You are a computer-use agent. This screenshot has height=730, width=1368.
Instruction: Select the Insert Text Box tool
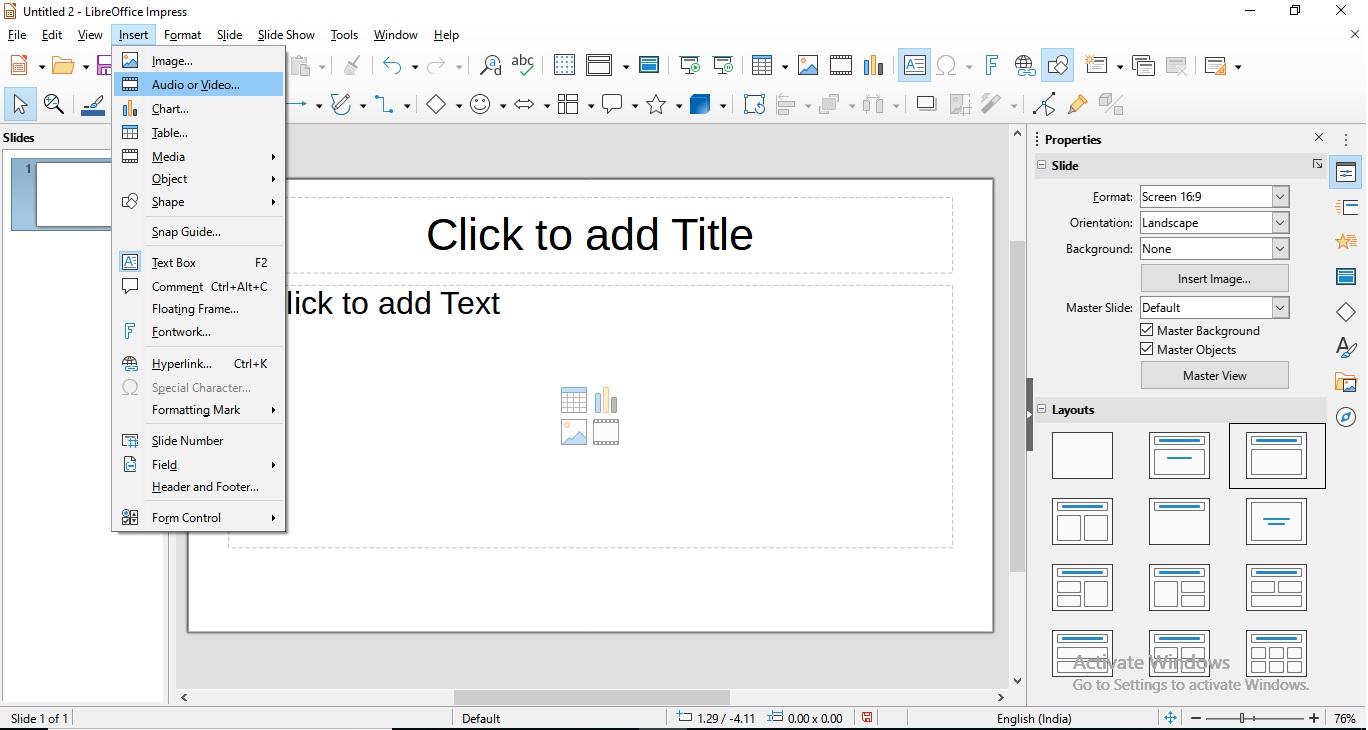914,65
